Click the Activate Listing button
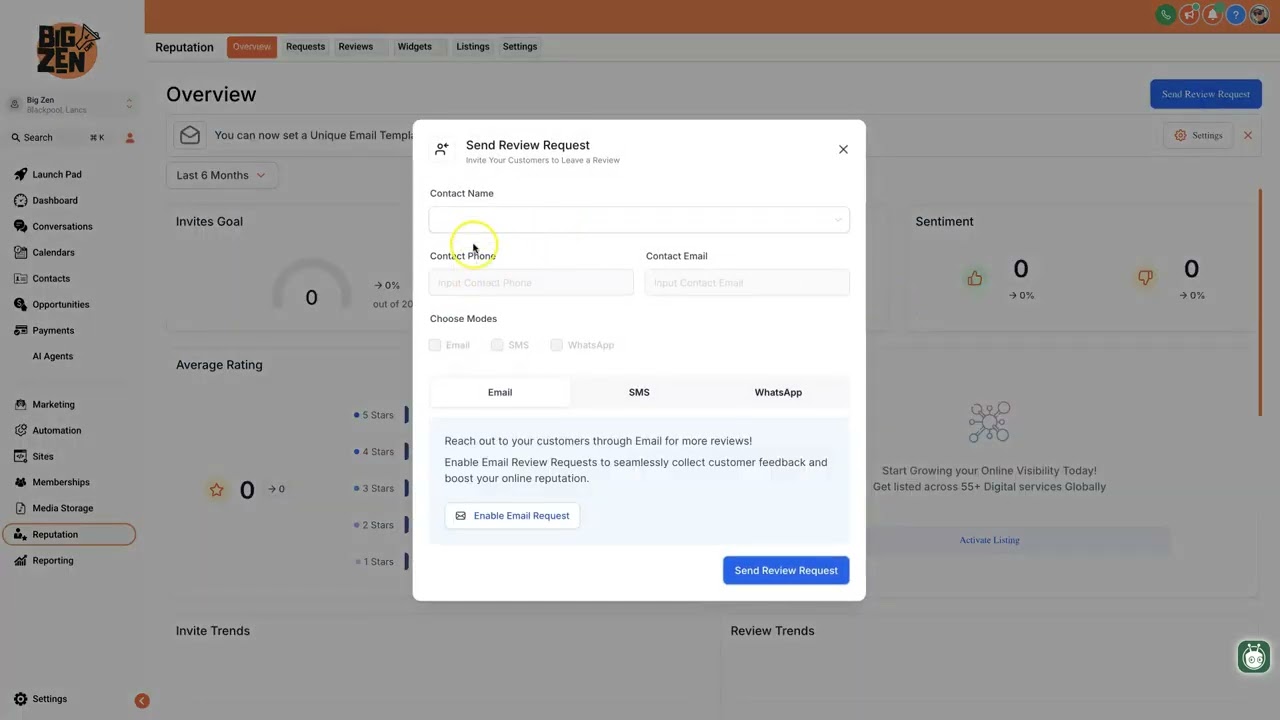 tap(989, 540)
